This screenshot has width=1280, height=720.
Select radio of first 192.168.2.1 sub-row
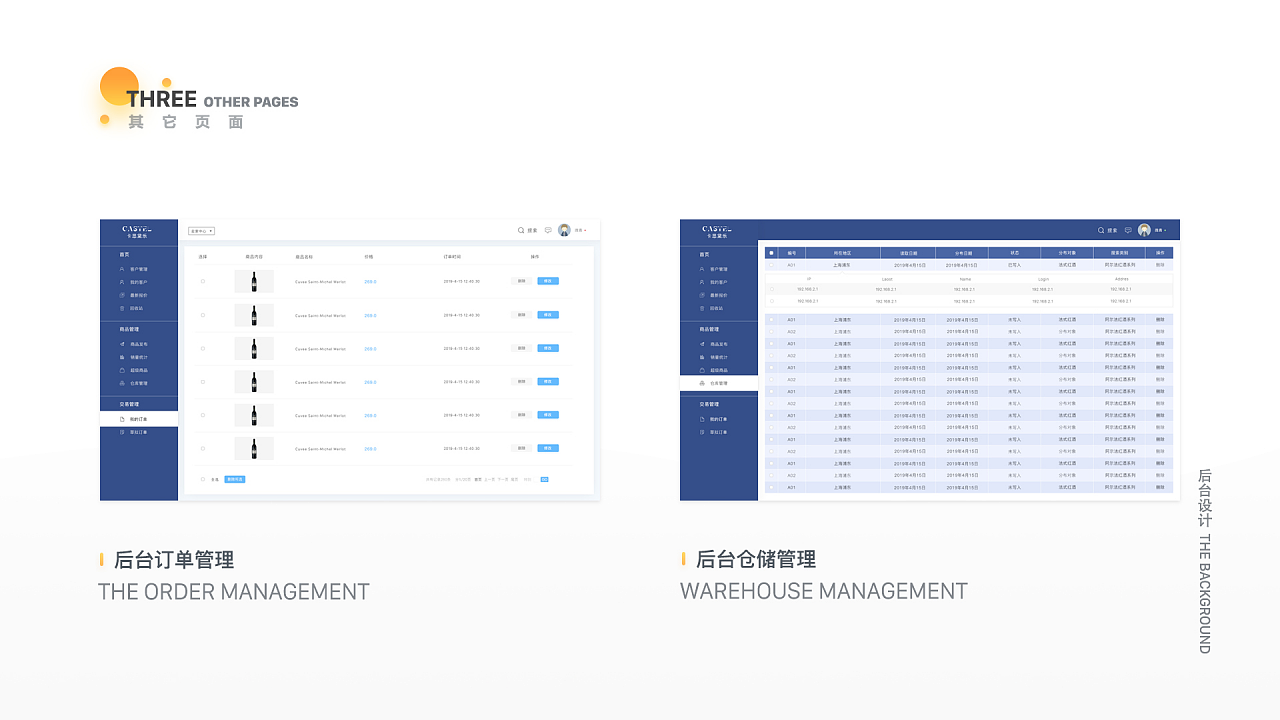click(x=772, y=289)
